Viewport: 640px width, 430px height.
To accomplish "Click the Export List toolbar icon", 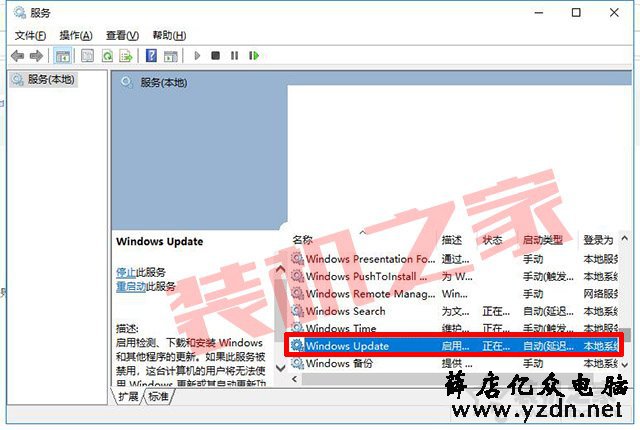I will pos(126,55).
